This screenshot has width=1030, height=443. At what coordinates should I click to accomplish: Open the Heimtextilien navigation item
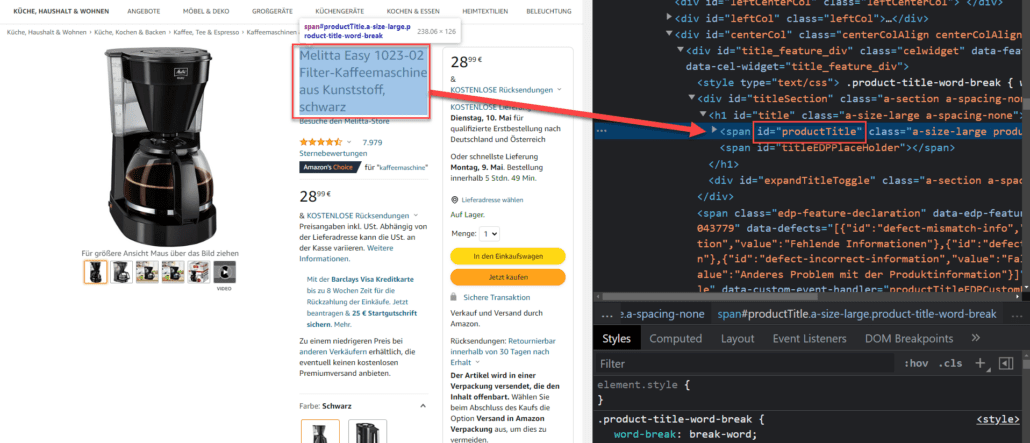[483, 12]
